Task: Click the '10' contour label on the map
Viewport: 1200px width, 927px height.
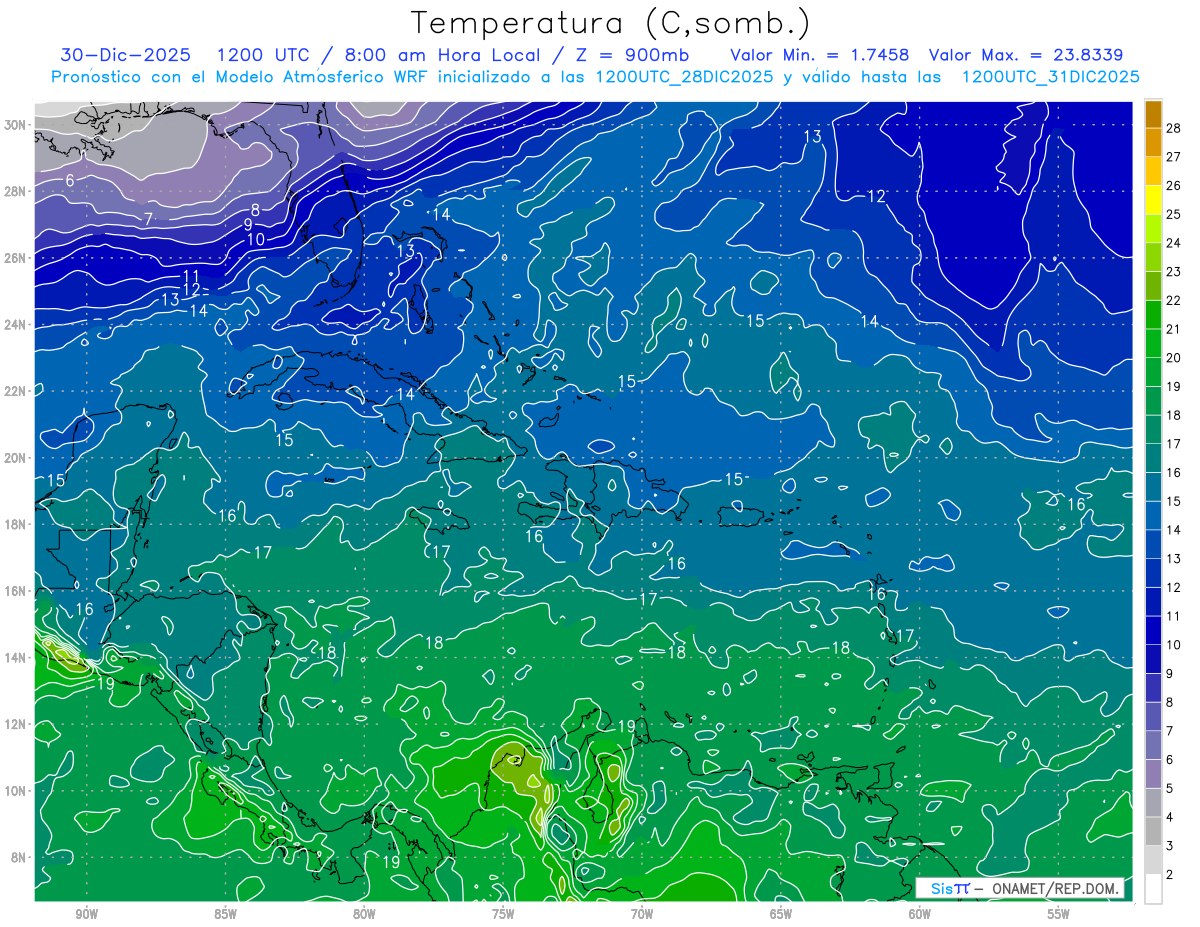Action: (x=256, y=240)
